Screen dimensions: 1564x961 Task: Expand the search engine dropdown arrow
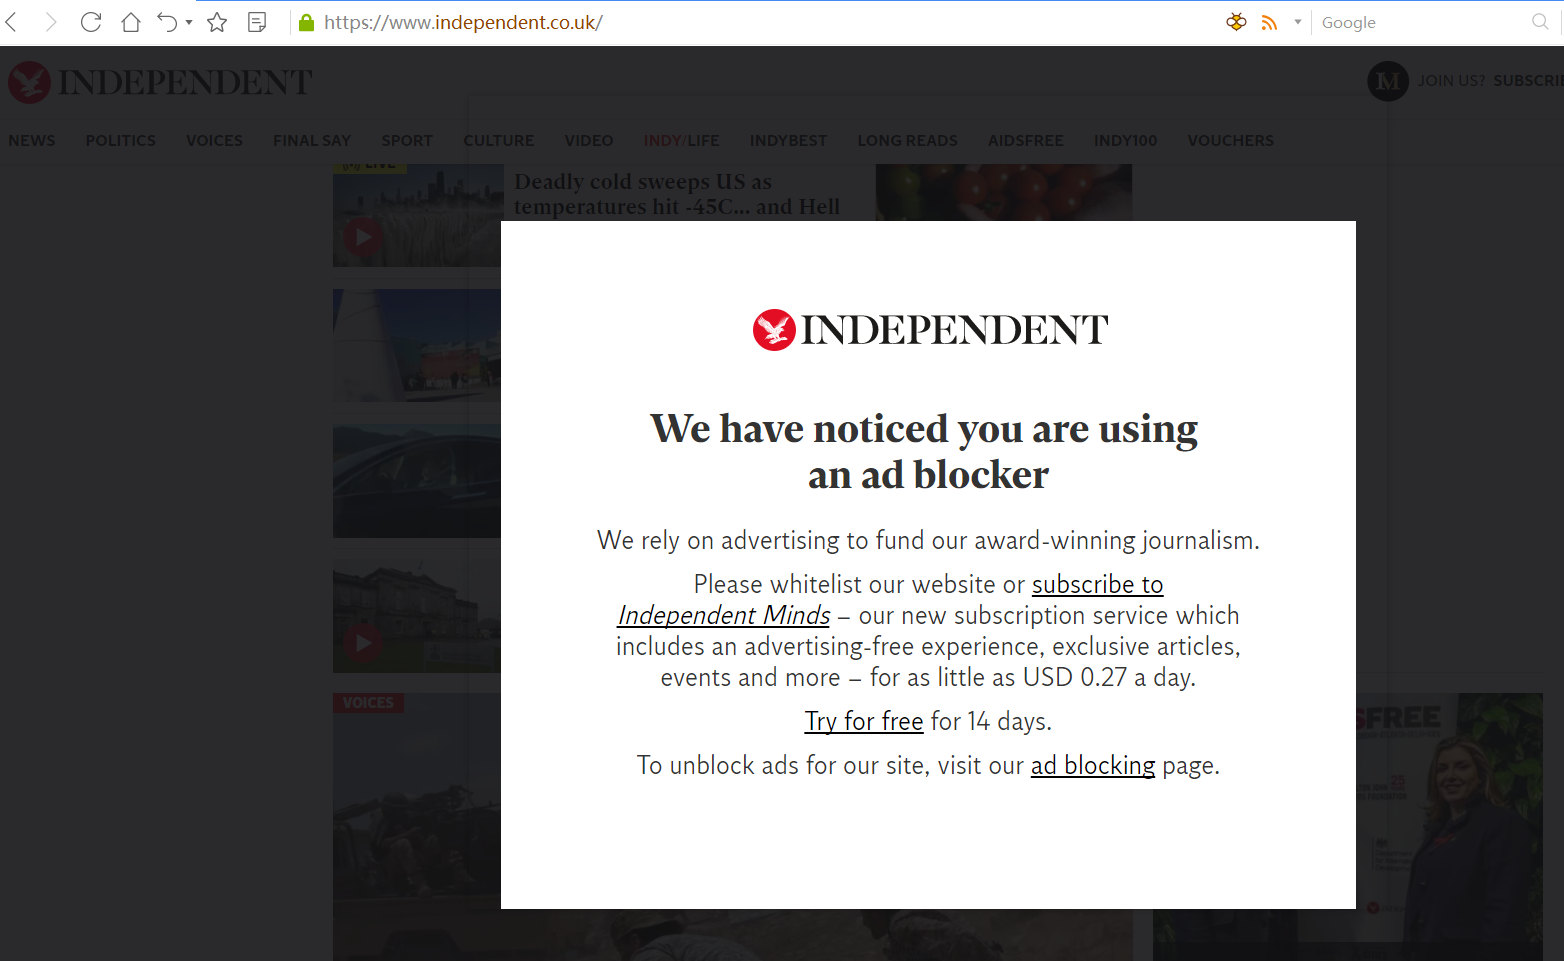pyautogui.click(x=1298, y=22)
